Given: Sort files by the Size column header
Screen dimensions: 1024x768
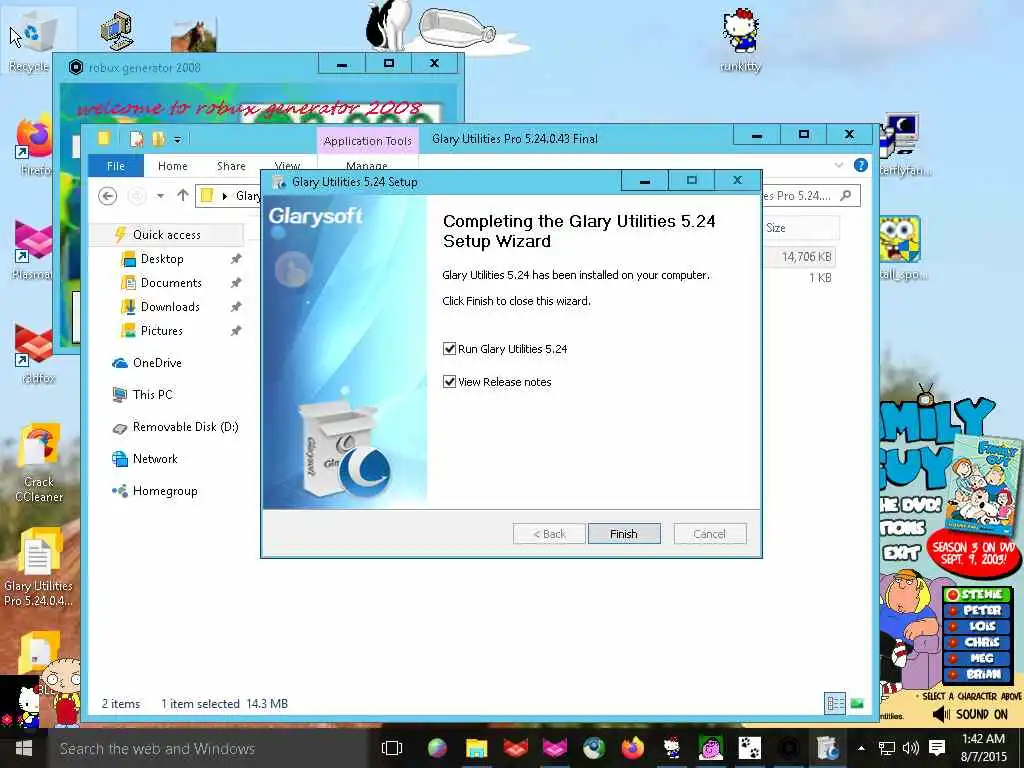Looking at the screenshot, I should pos(801,228).
